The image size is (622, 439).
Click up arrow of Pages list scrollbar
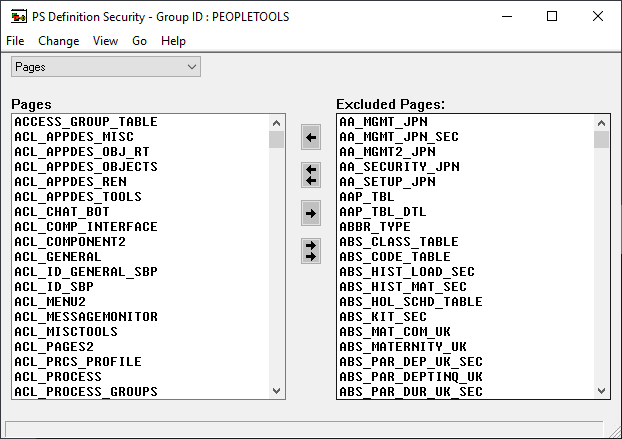coord(276,123)
